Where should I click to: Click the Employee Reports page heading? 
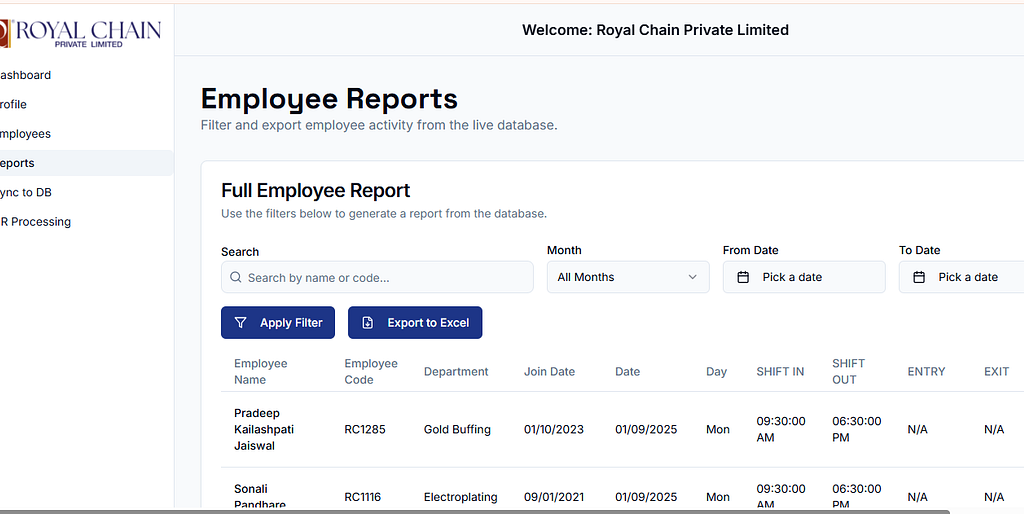329,99
